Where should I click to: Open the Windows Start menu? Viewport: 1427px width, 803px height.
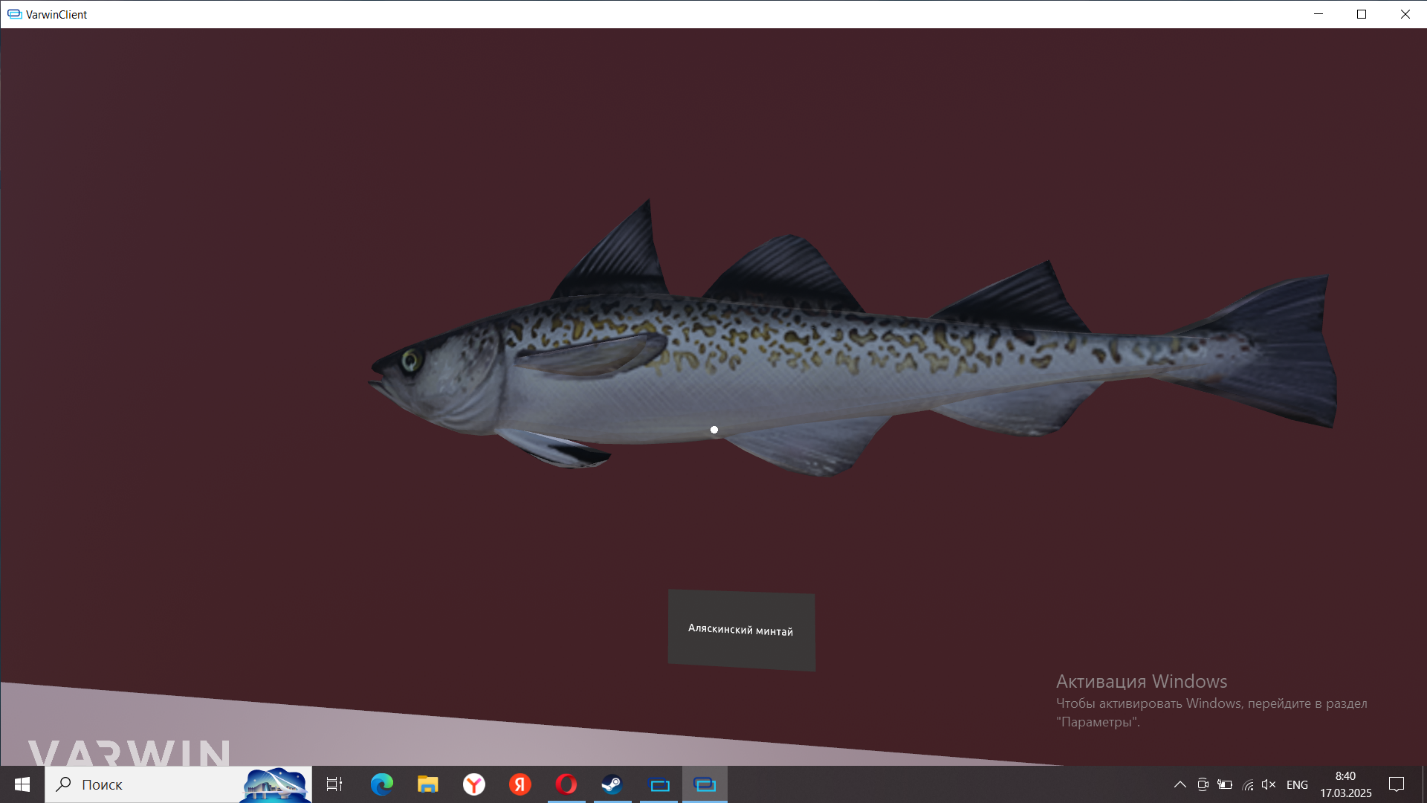[22, 785]
